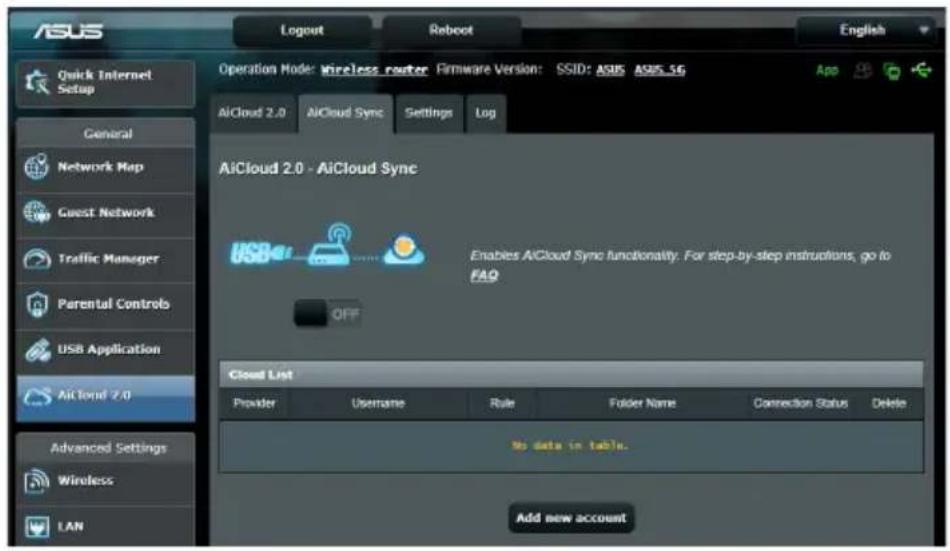Click the Logout button
Image resolution: width=950 pixels, height=551 pixels.
(x=302, y=30)
